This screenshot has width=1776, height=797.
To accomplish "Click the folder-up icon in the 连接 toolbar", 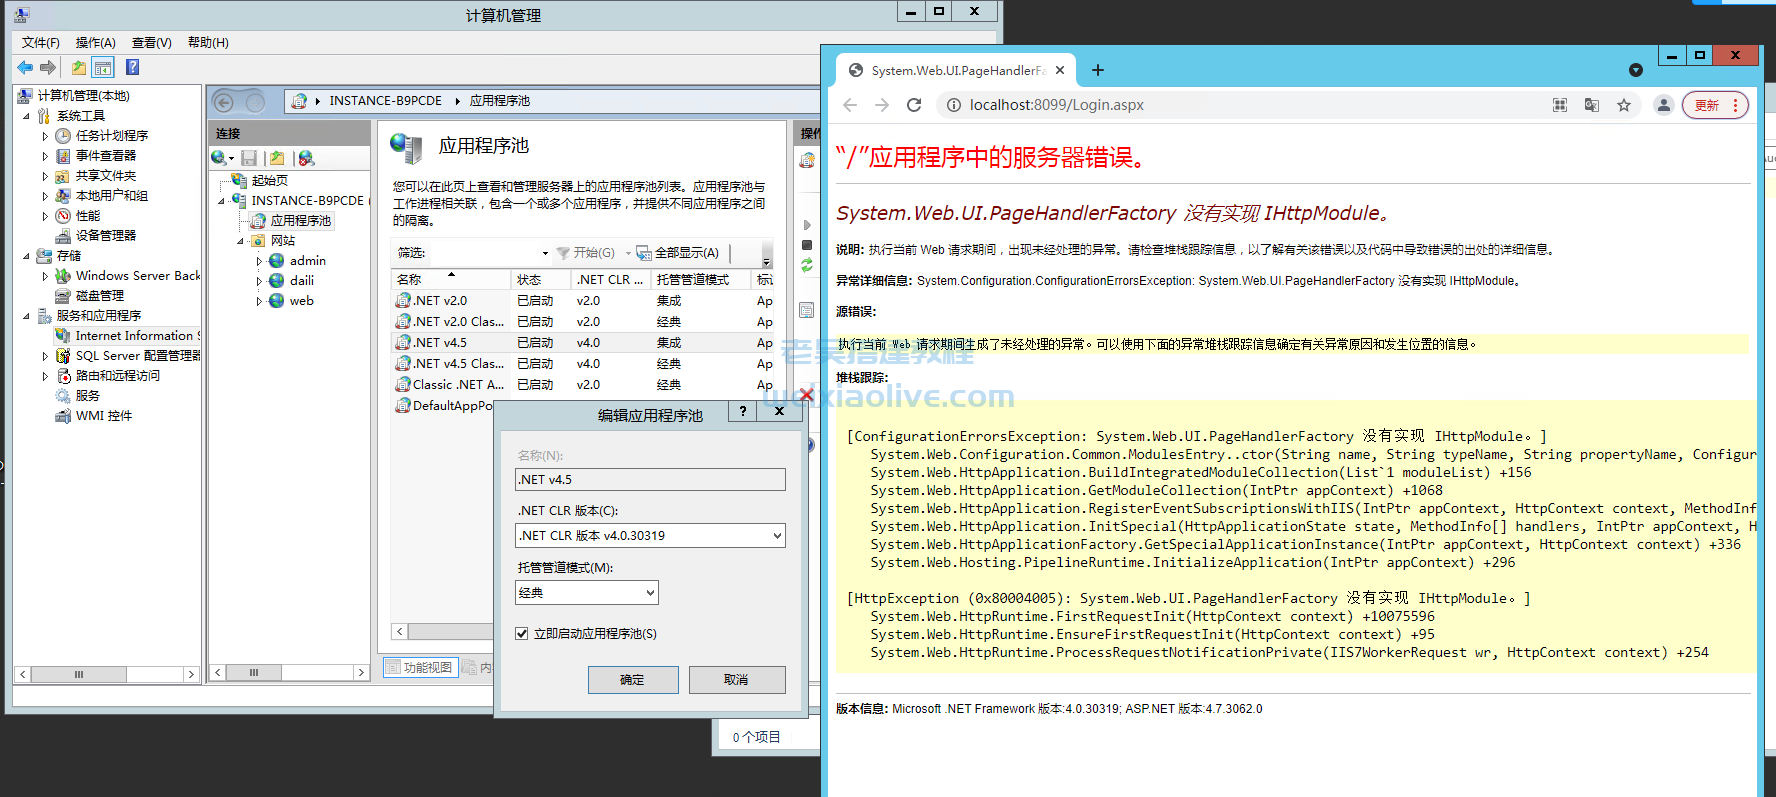I will pyautogui.click(x=277, y=158).
